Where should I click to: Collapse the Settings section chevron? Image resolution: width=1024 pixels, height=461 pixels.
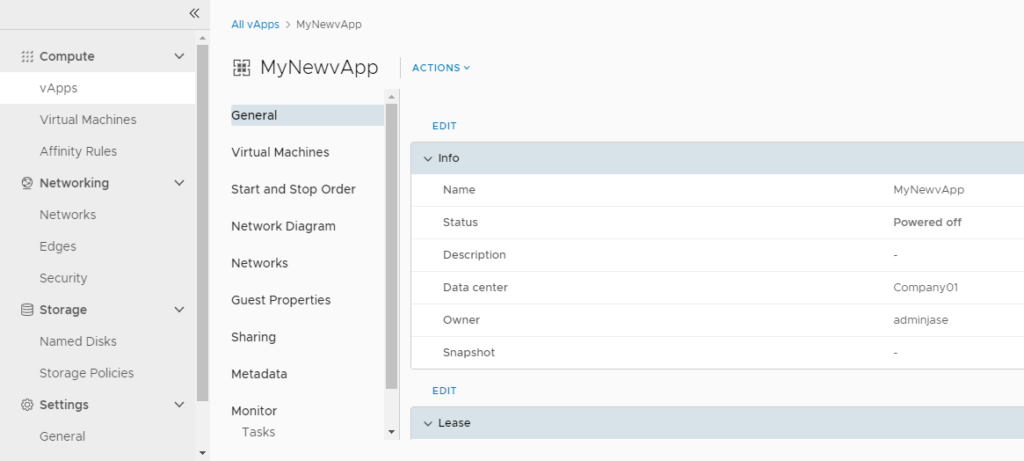click(x=180, y=405)
